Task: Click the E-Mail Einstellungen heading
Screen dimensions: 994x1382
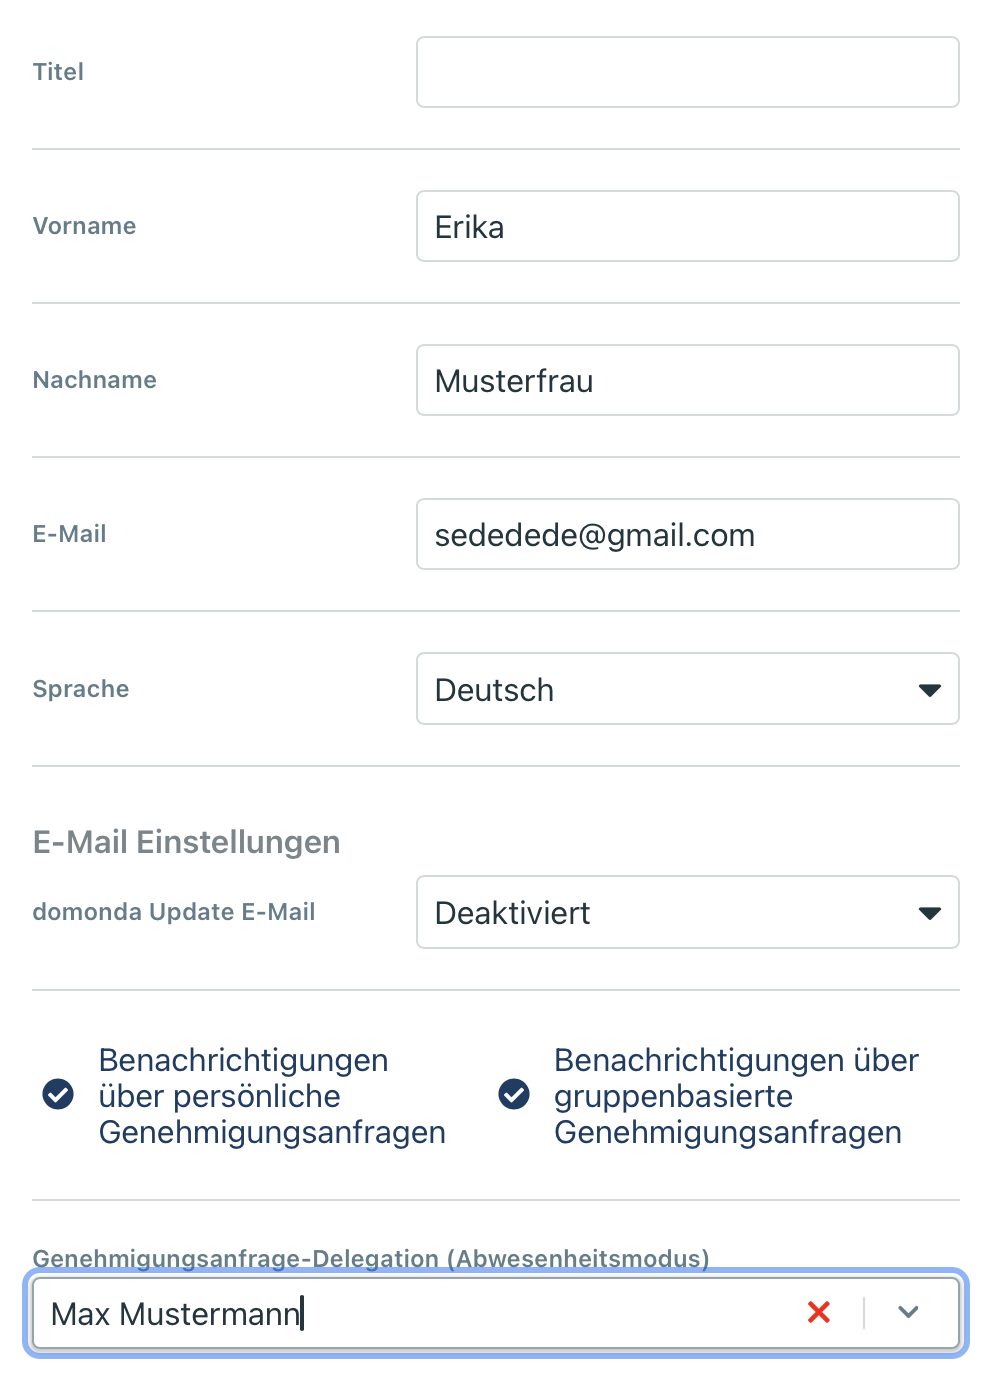Action: (186, 842)
